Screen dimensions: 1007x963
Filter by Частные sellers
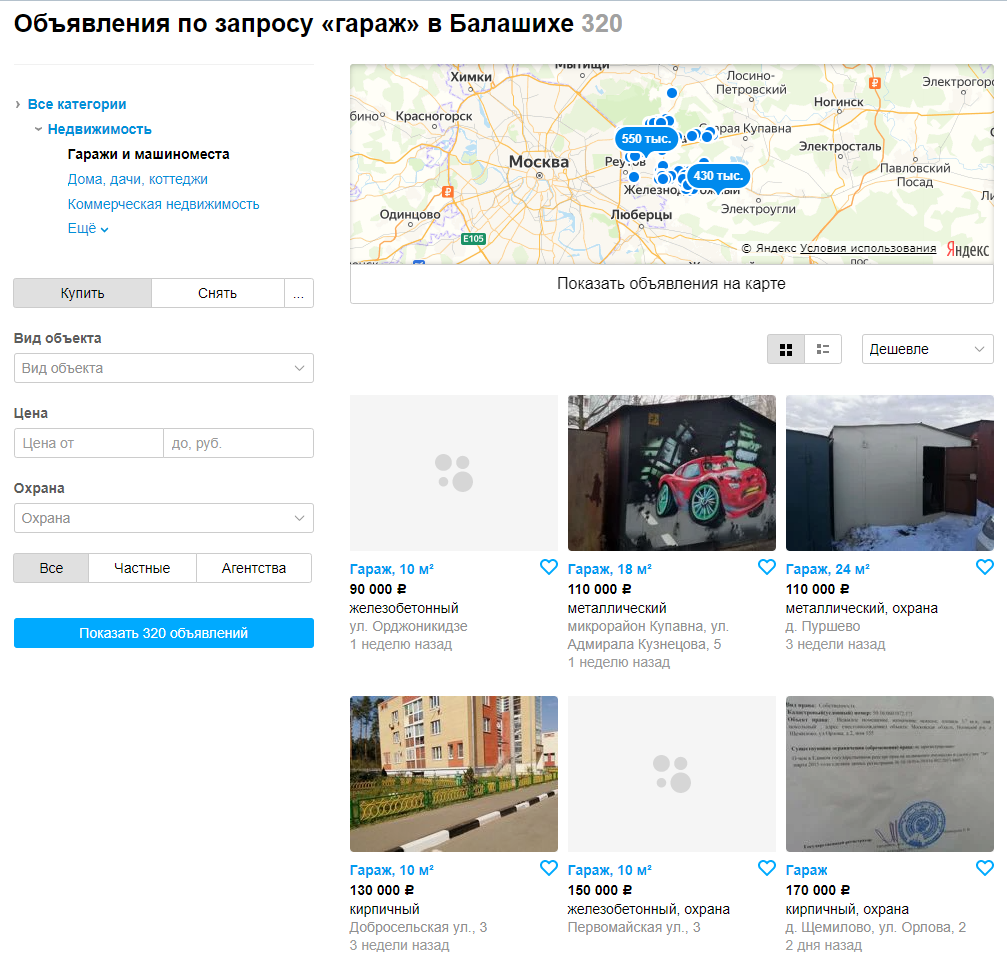coord(142,568)
